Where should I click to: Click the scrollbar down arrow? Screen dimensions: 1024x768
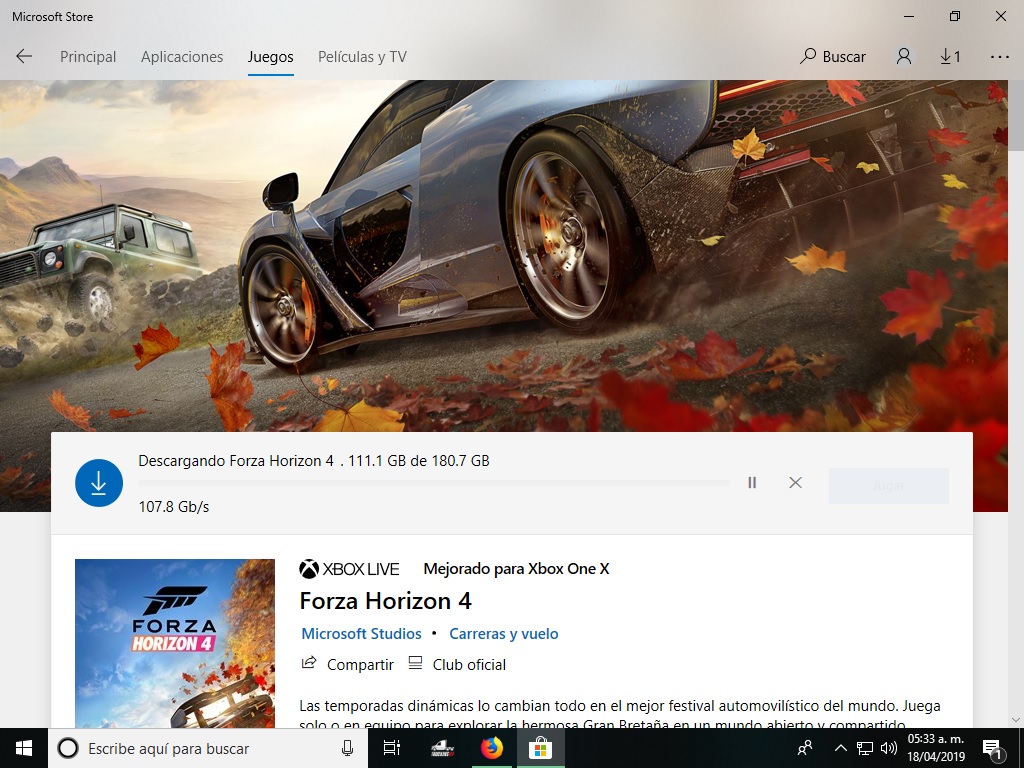(x=1016, y=720)
